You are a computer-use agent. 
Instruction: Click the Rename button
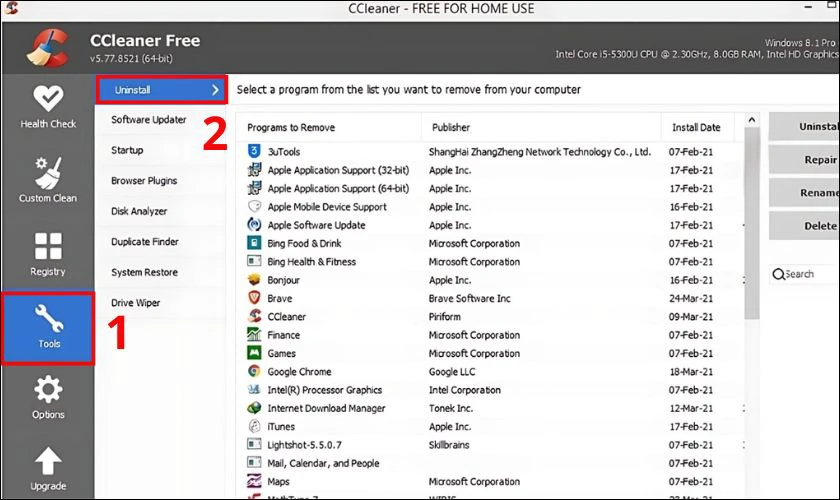(x=804, y=192)
